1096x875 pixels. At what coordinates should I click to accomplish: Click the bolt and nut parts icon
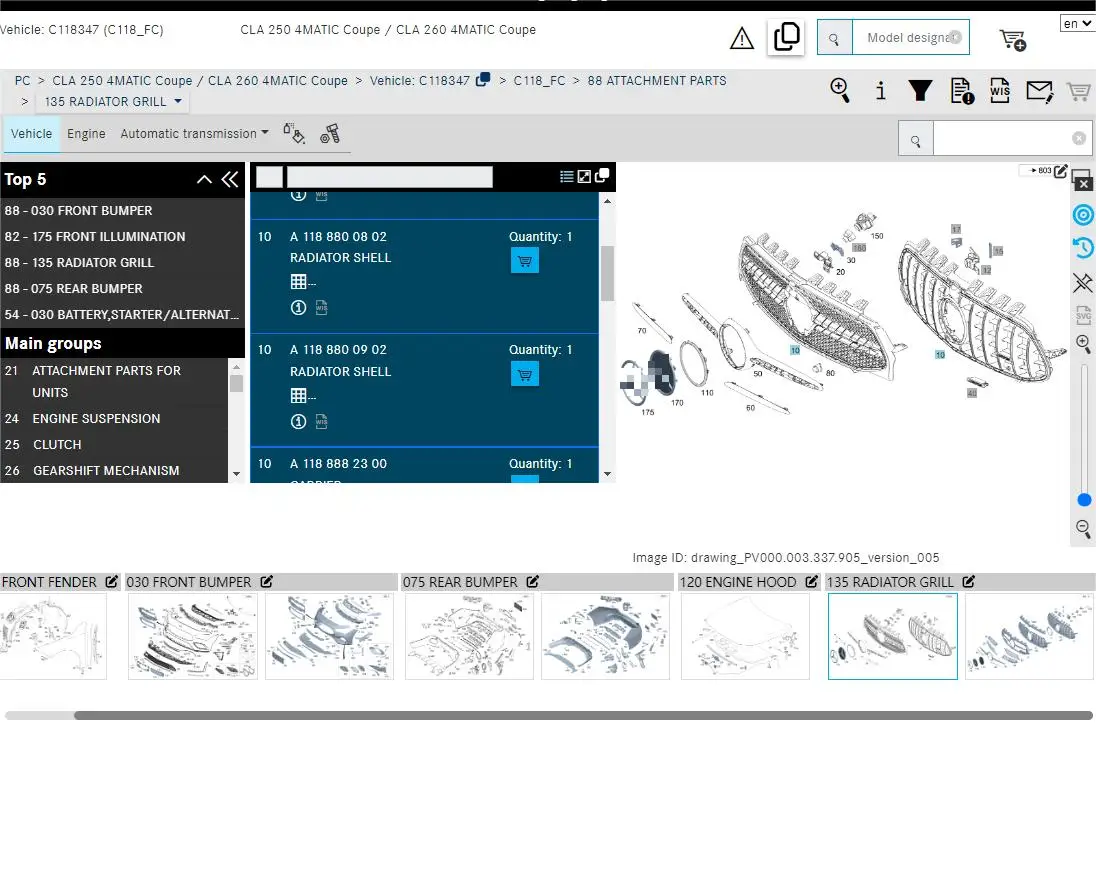pyautogui.click(x=330, y=133)
